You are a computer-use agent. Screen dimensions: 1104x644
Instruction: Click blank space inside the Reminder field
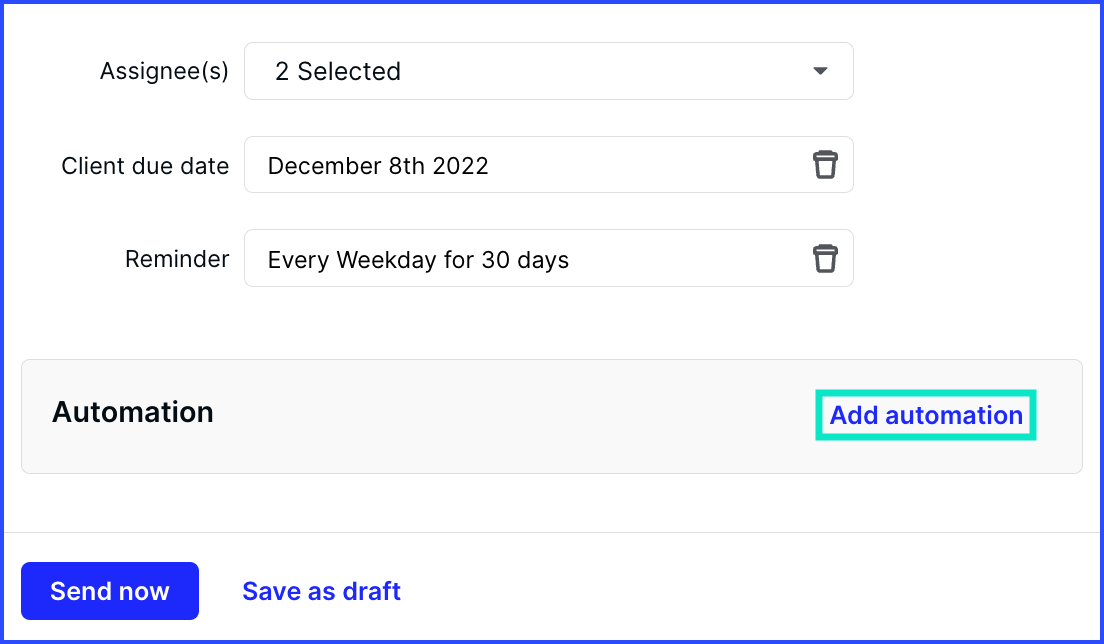(690, 258)
